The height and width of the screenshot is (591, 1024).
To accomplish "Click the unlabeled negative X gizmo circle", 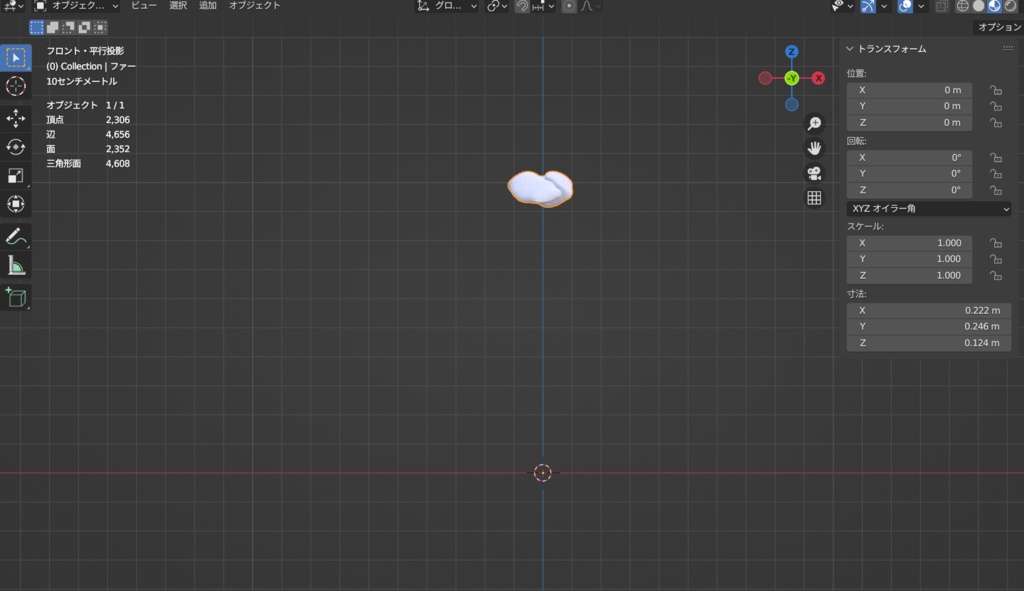I will (x=765, y=78).
